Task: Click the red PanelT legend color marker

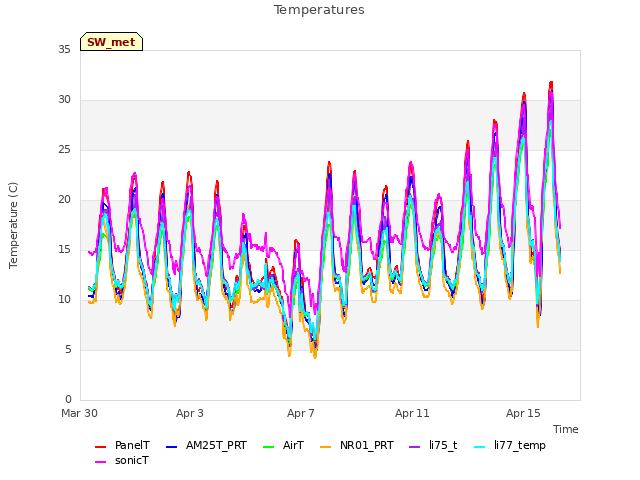Action: pyautogui.click(x=100, y=447)
